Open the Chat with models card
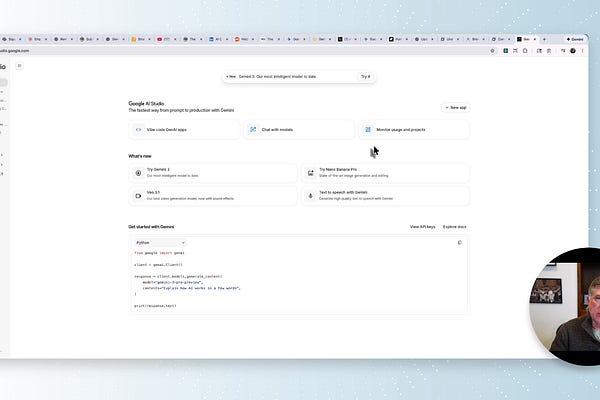This screenshot has width=600, height=400. tap(299, 130)
